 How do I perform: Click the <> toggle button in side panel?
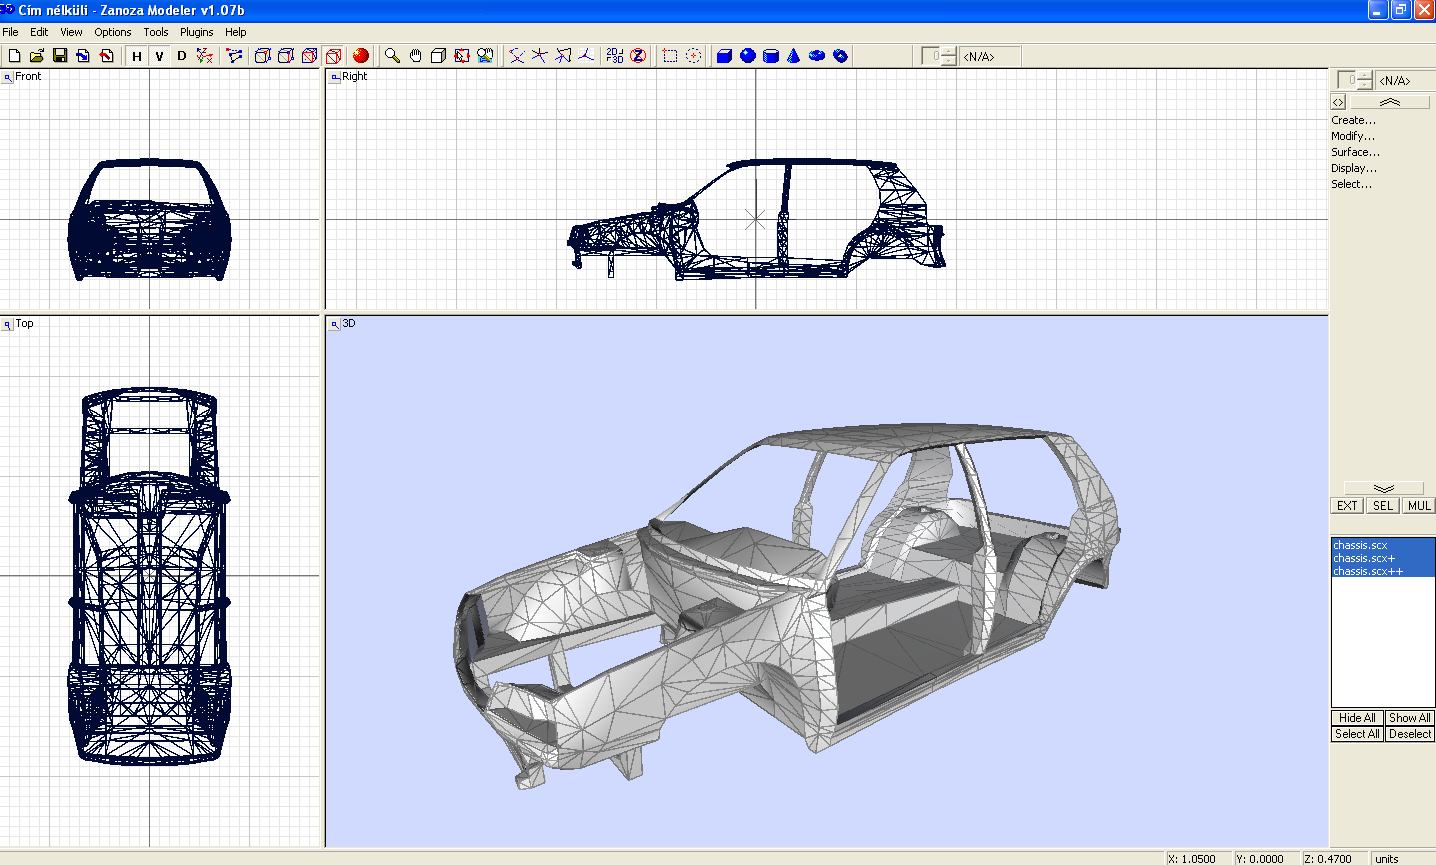(1338, 102)
